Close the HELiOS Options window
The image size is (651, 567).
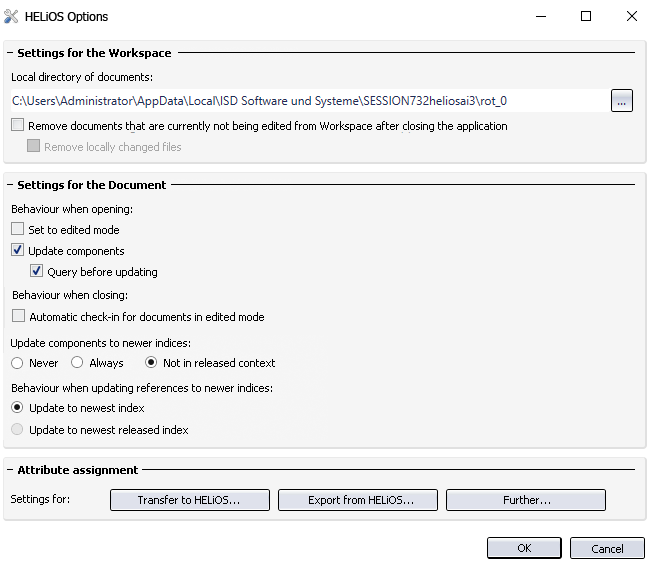631,16
